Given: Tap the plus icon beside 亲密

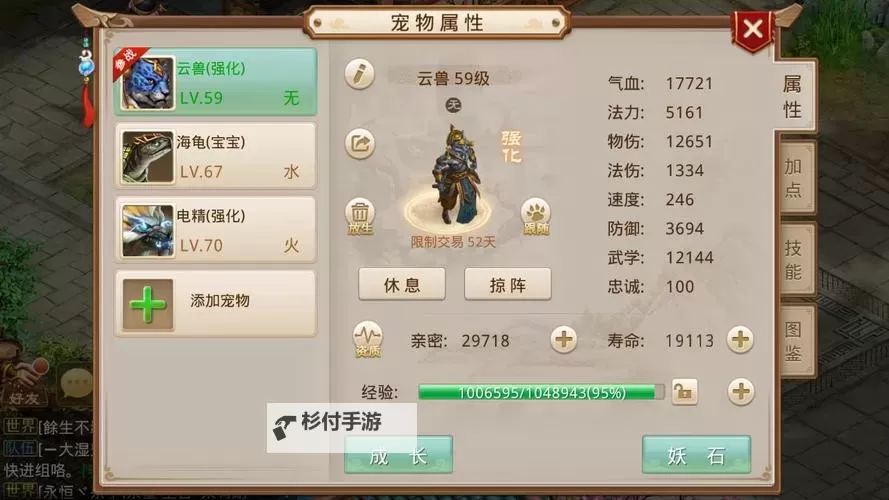Looking at the screenshot, I should coord(564,340).
